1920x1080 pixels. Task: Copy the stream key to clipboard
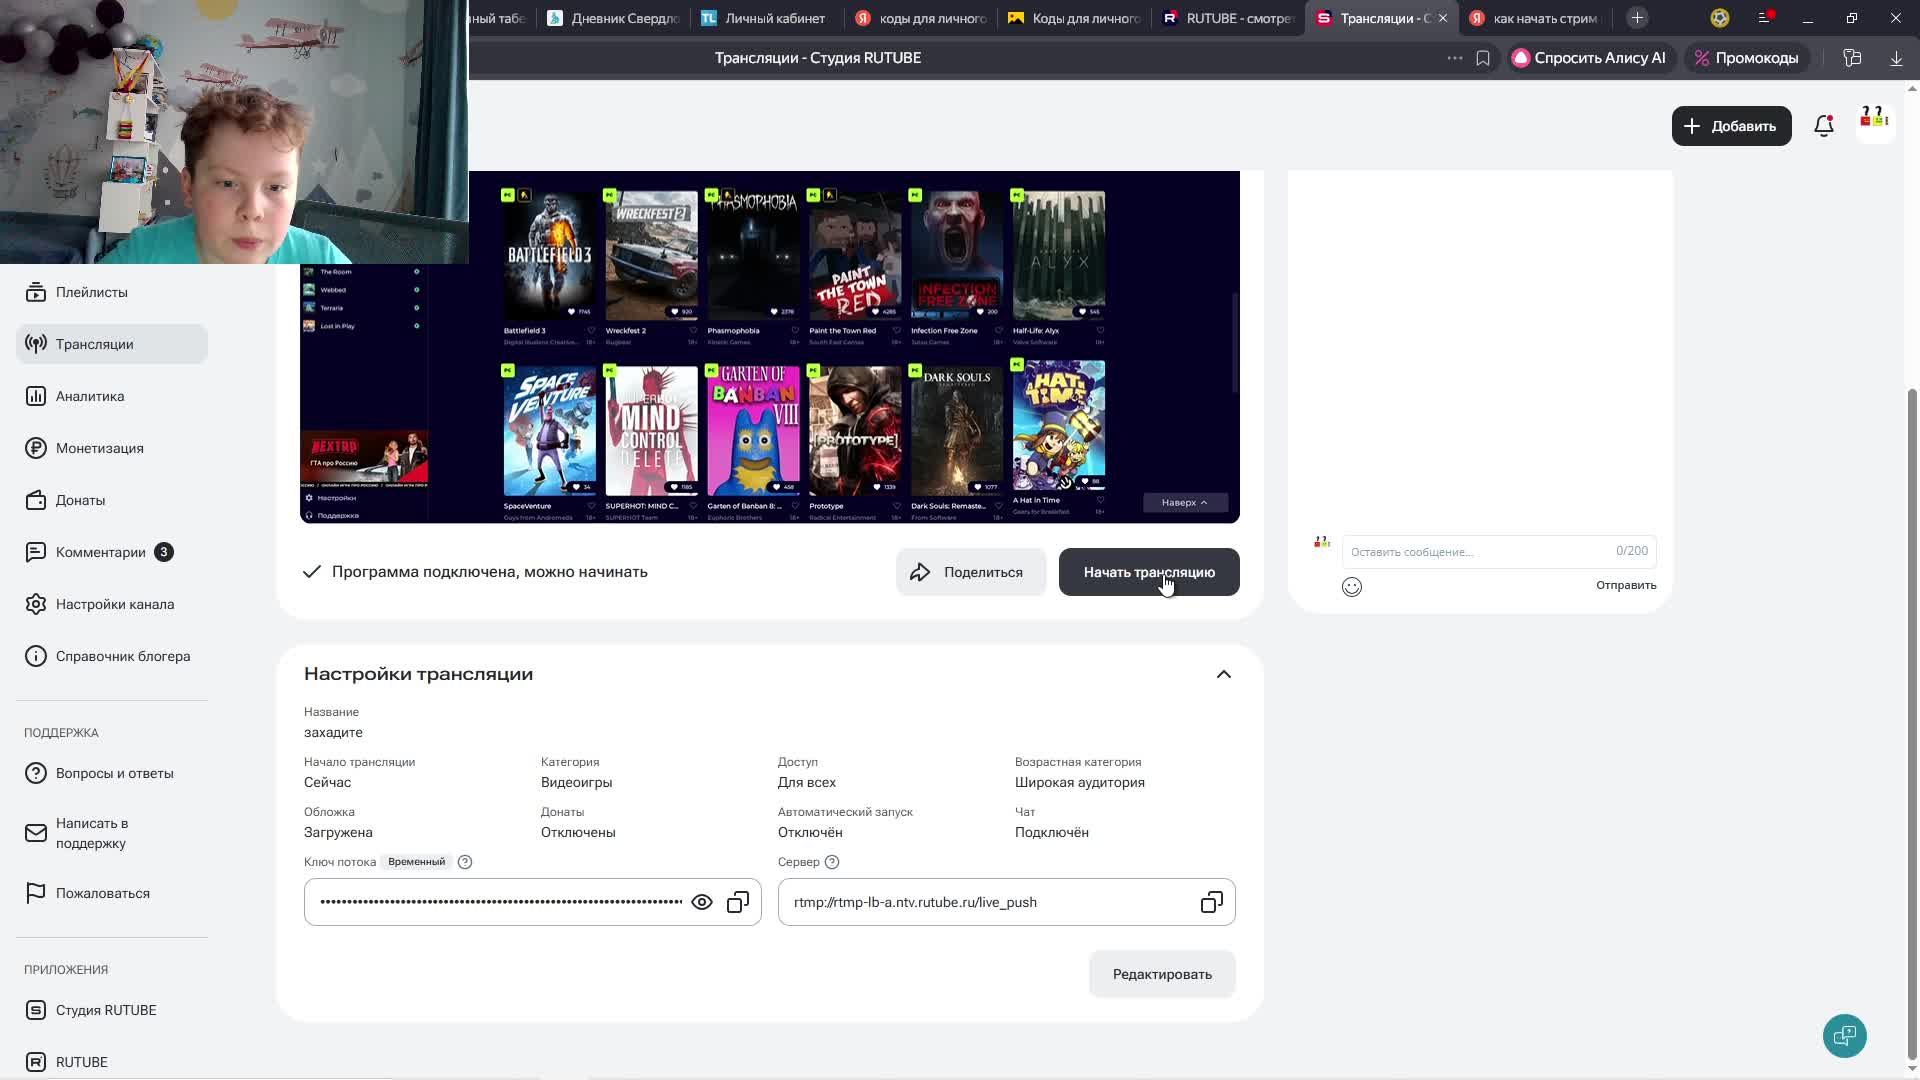click(738, 902)
